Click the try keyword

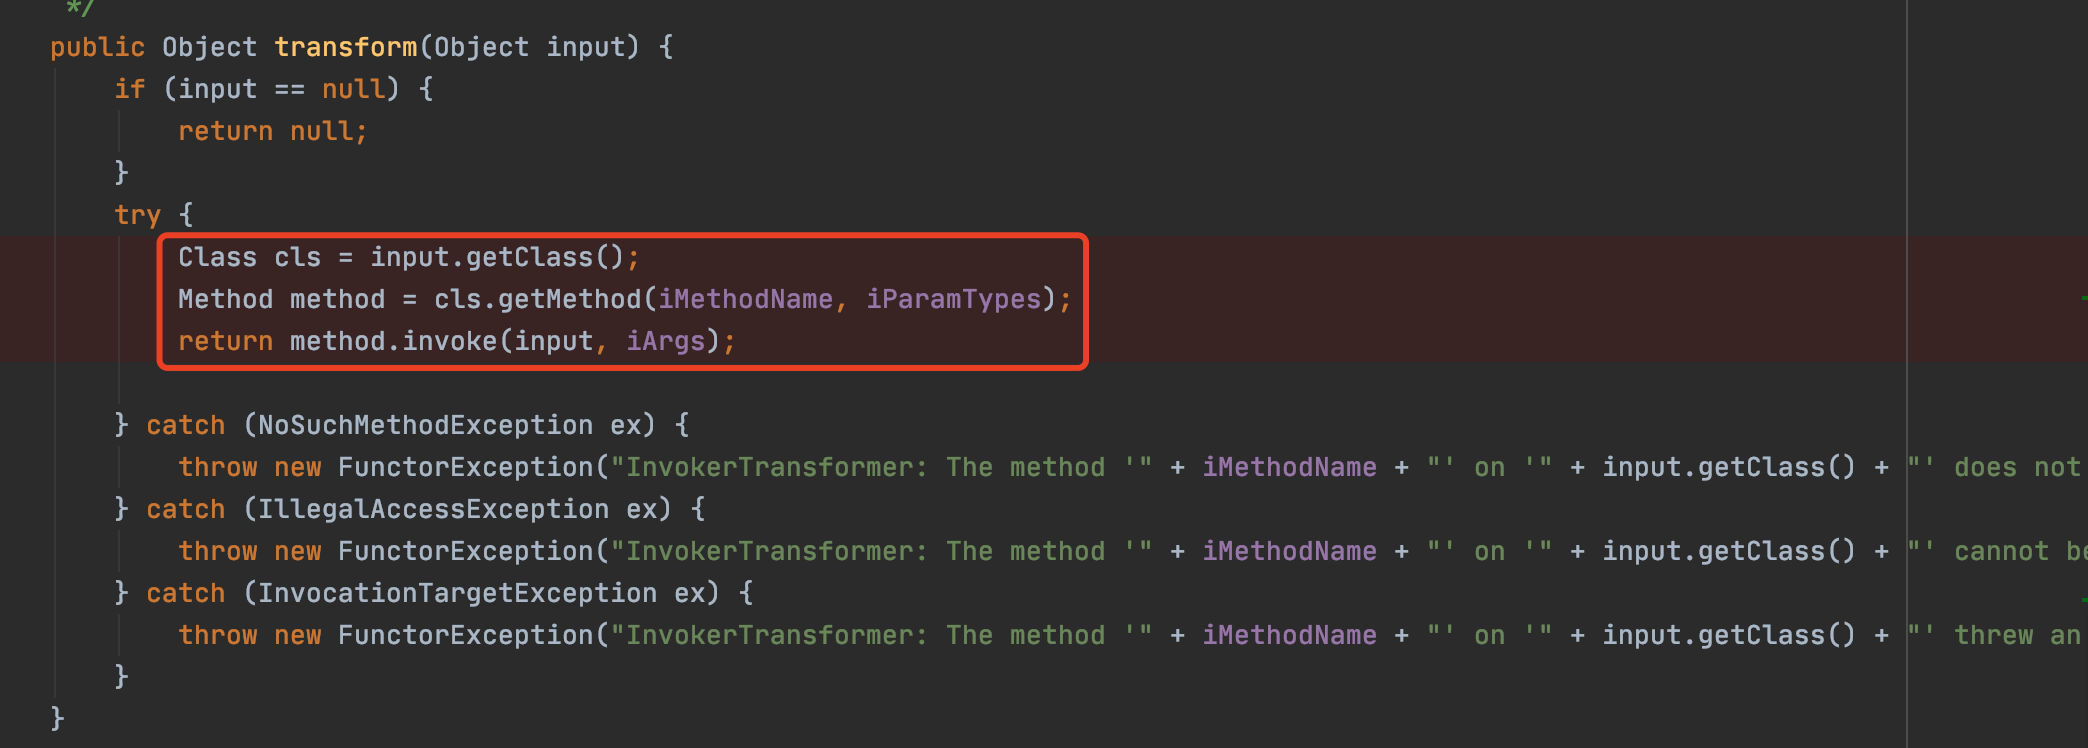click(x=137, y=215)
